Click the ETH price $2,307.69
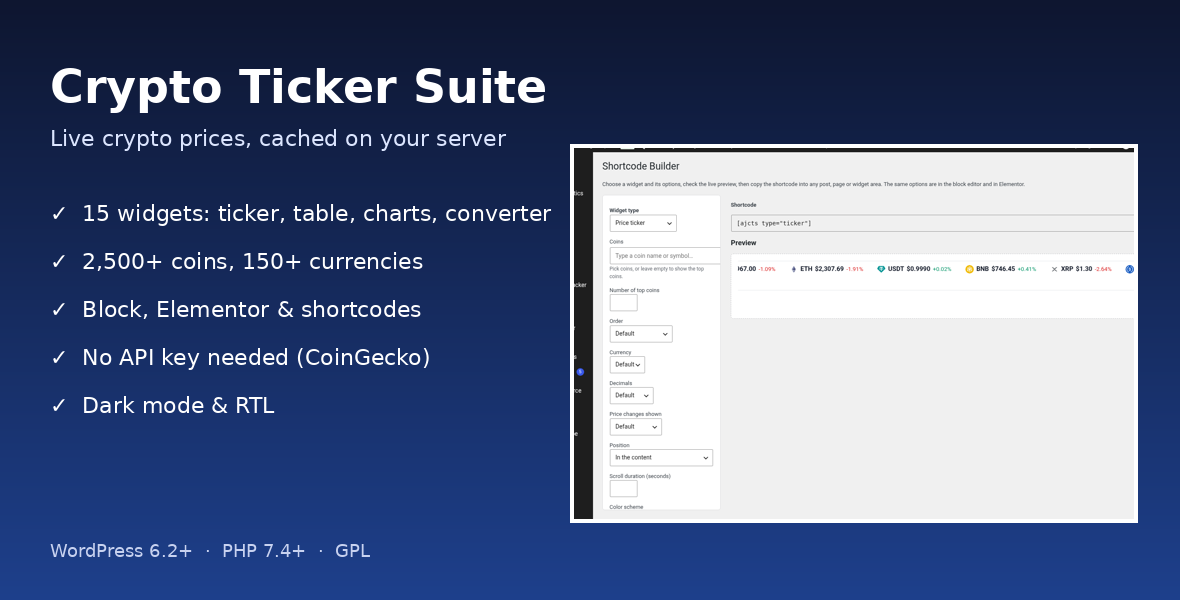 [x=829, y=269]
